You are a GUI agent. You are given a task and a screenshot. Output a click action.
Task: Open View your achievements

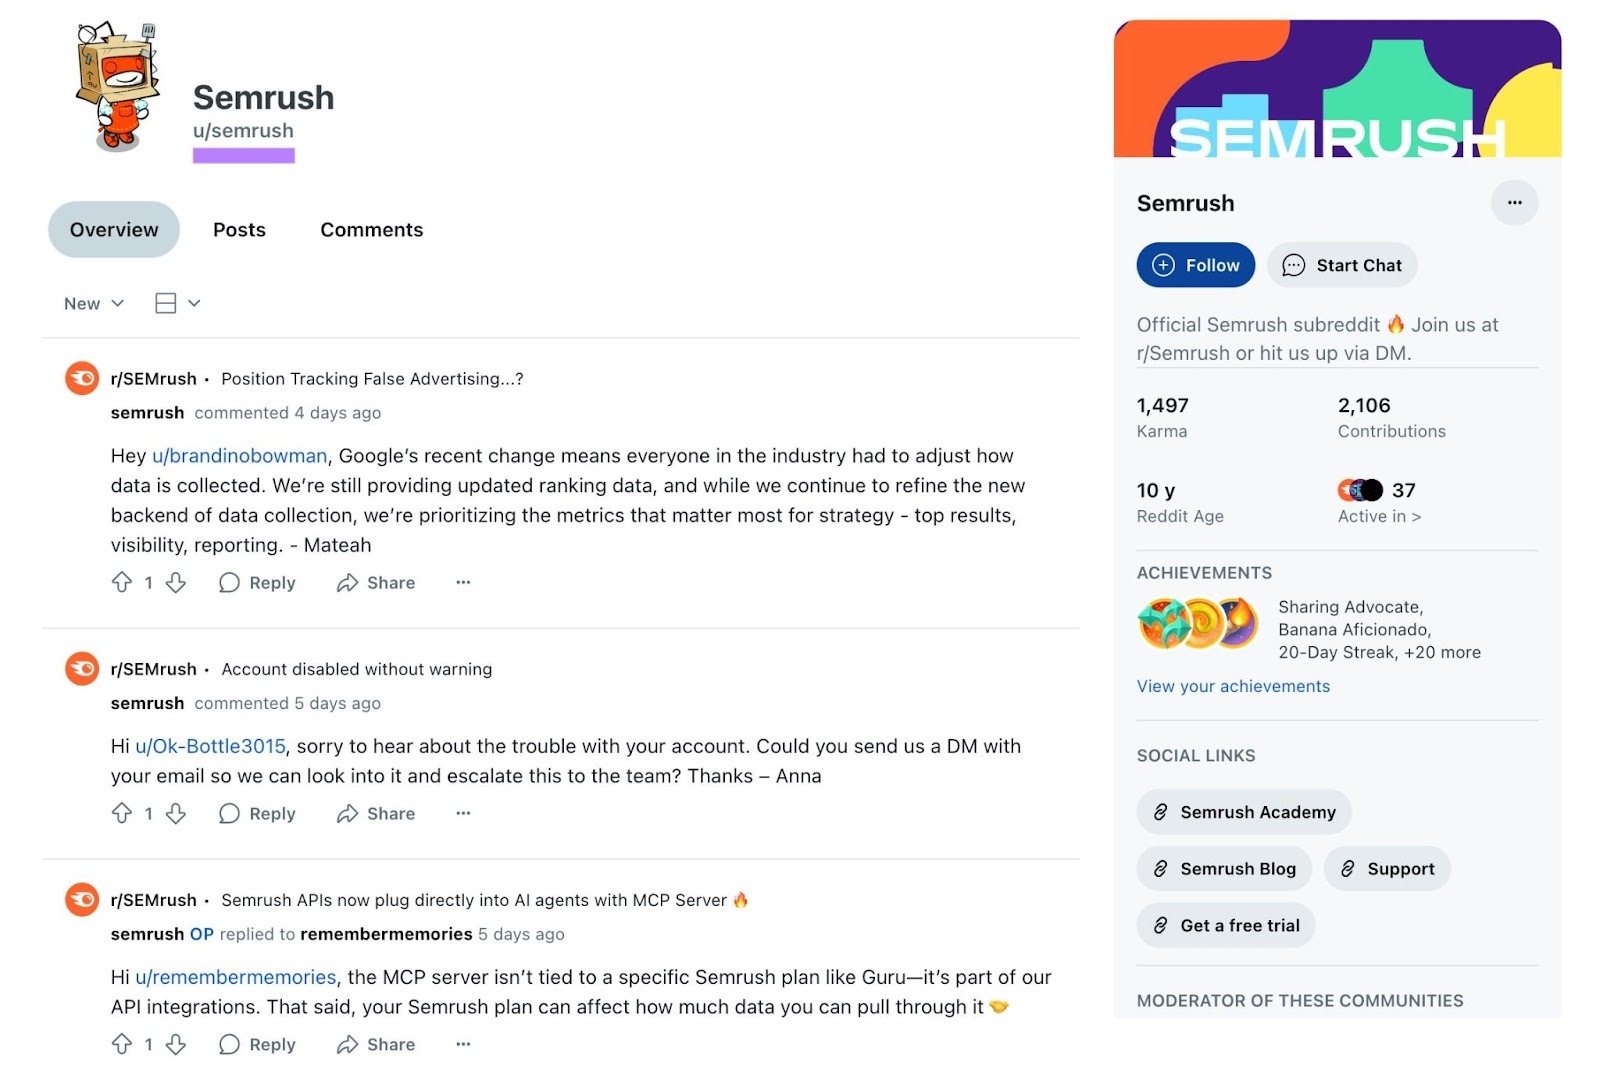pyautogui.click(x=1232, y=686)
